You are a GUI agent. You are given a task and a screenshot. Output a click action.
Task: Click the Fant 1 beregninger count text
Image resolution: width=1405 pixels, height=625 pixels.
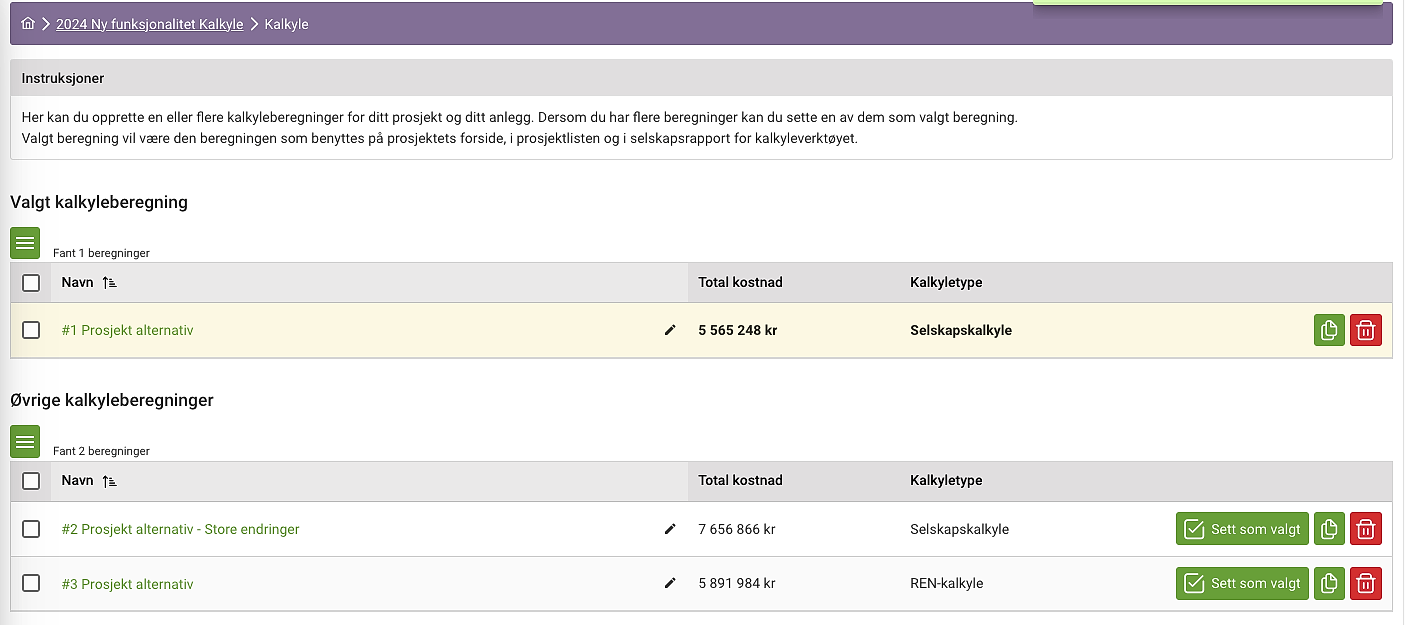click(101, 253)
